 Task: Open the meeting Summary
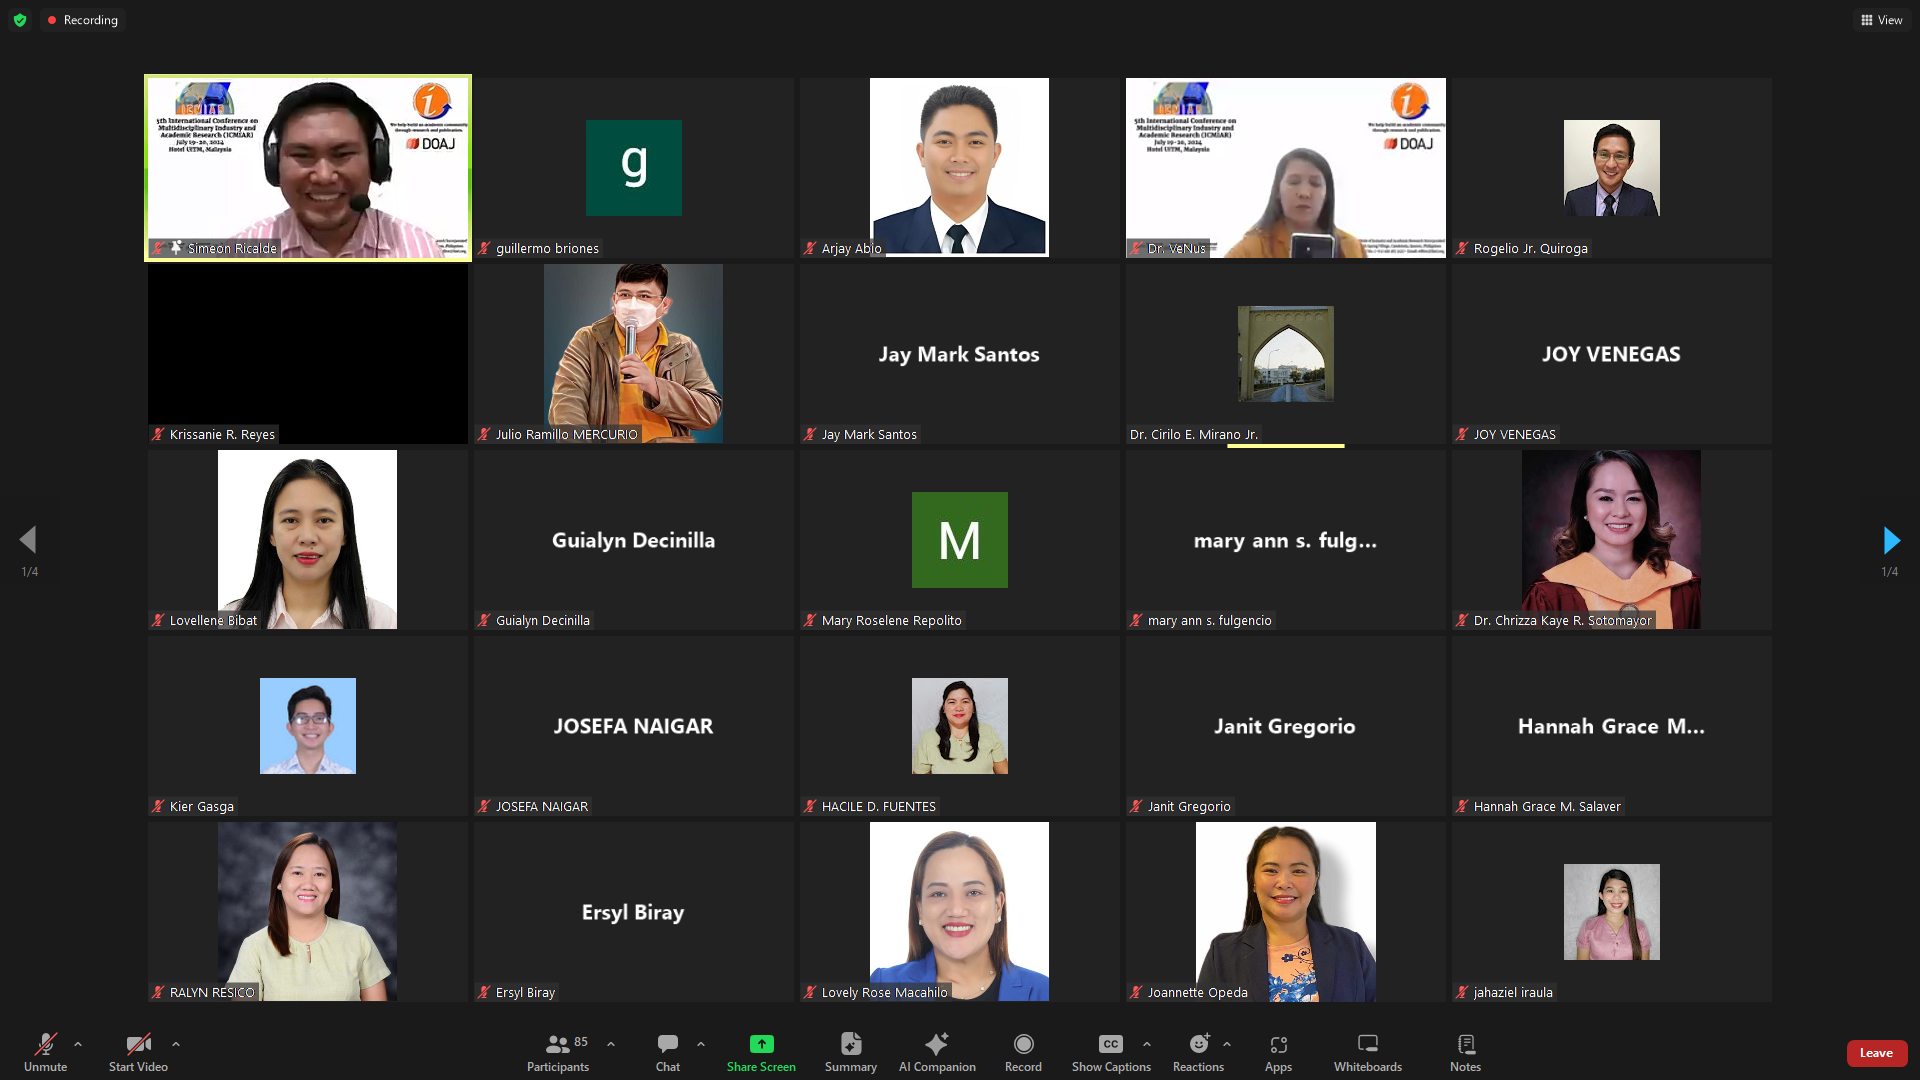click(x=850, y=1052)
